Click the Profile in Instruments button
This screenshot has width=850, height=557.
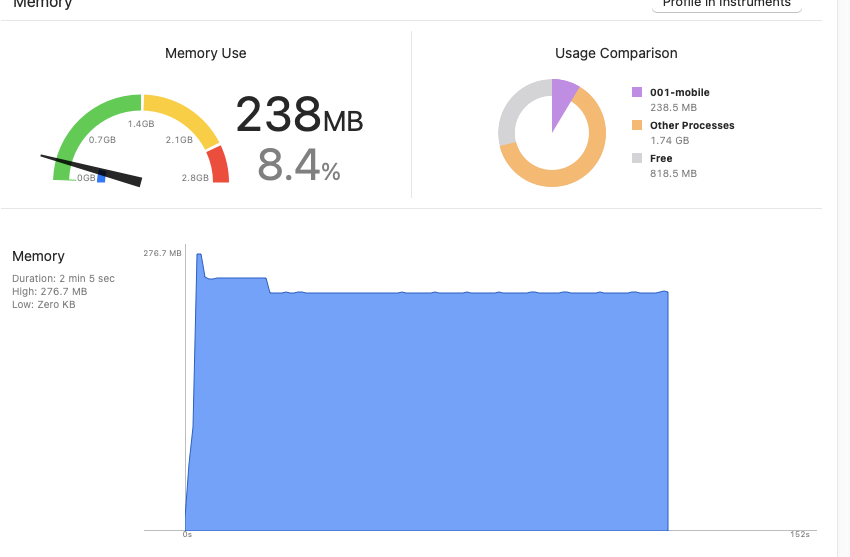727,5
